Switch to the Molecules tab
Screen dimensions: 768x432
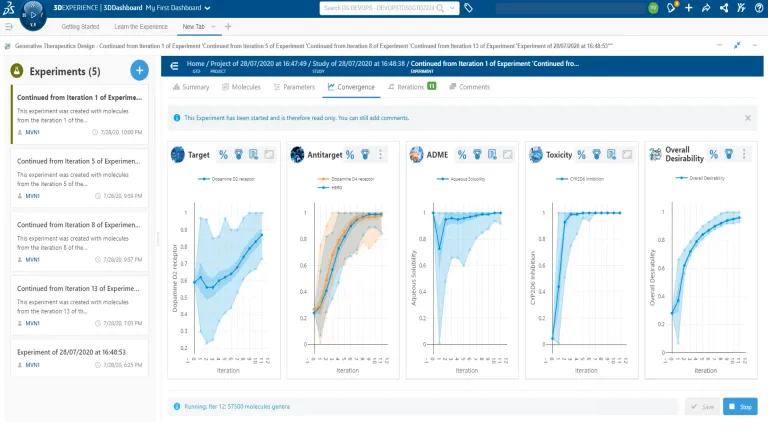click(x=240, y=87)
